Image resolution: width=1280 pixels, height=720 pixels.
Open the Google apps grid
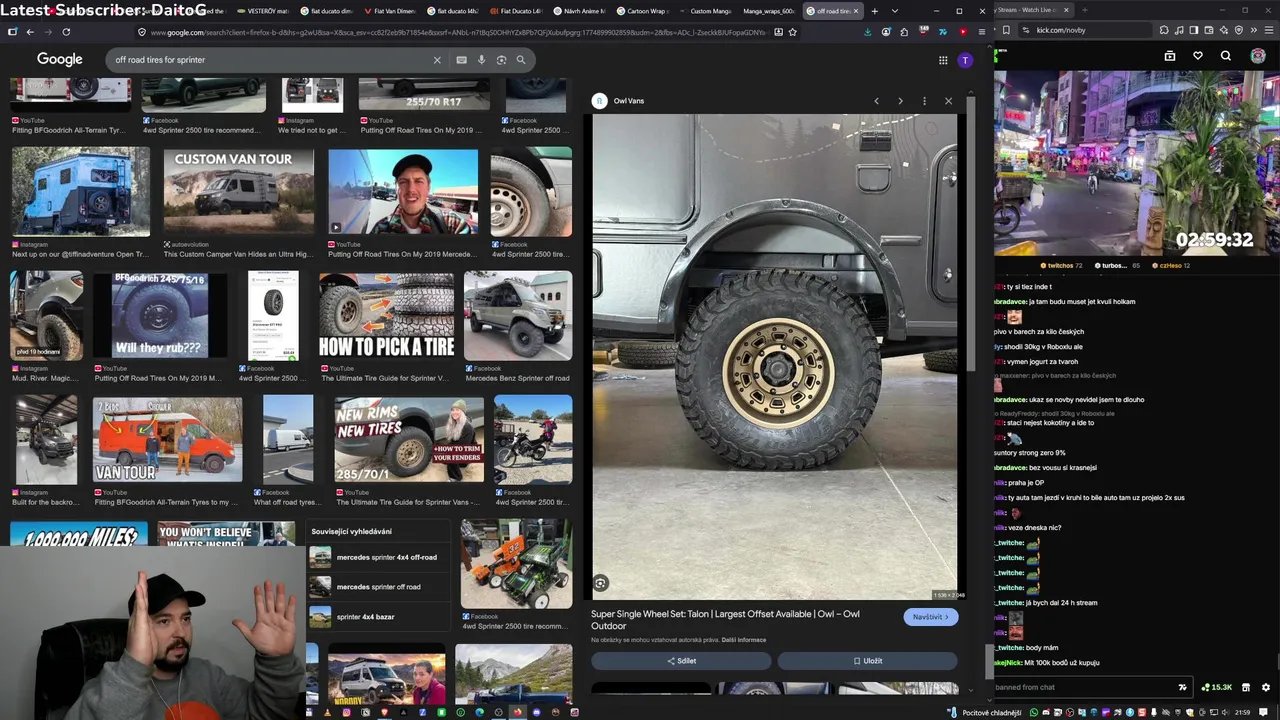943,60
